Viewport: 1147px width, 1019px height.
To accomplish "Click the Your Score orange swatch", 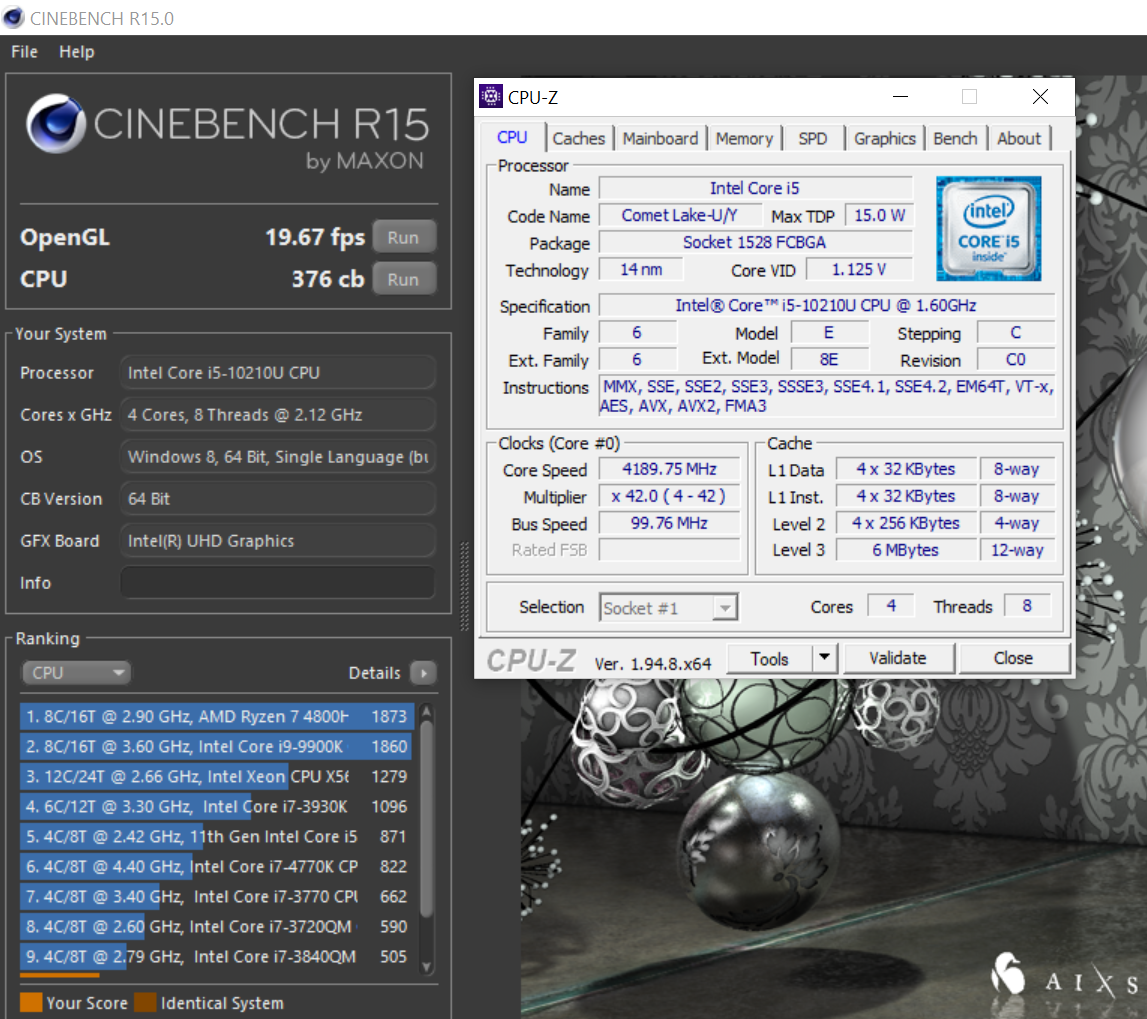I will (x=31, y=1002).
